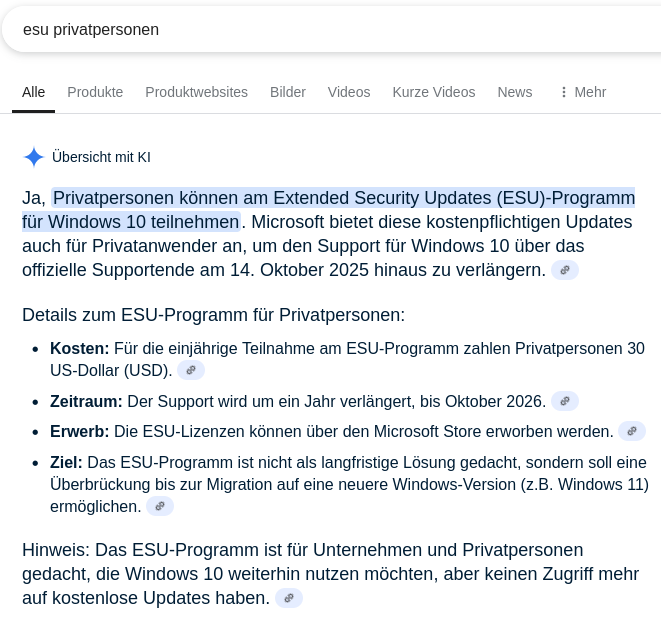The height and width of the screenshot is (629, 661).
Task: Click the AI overview sparkle icon
Action: coord(34,157)
